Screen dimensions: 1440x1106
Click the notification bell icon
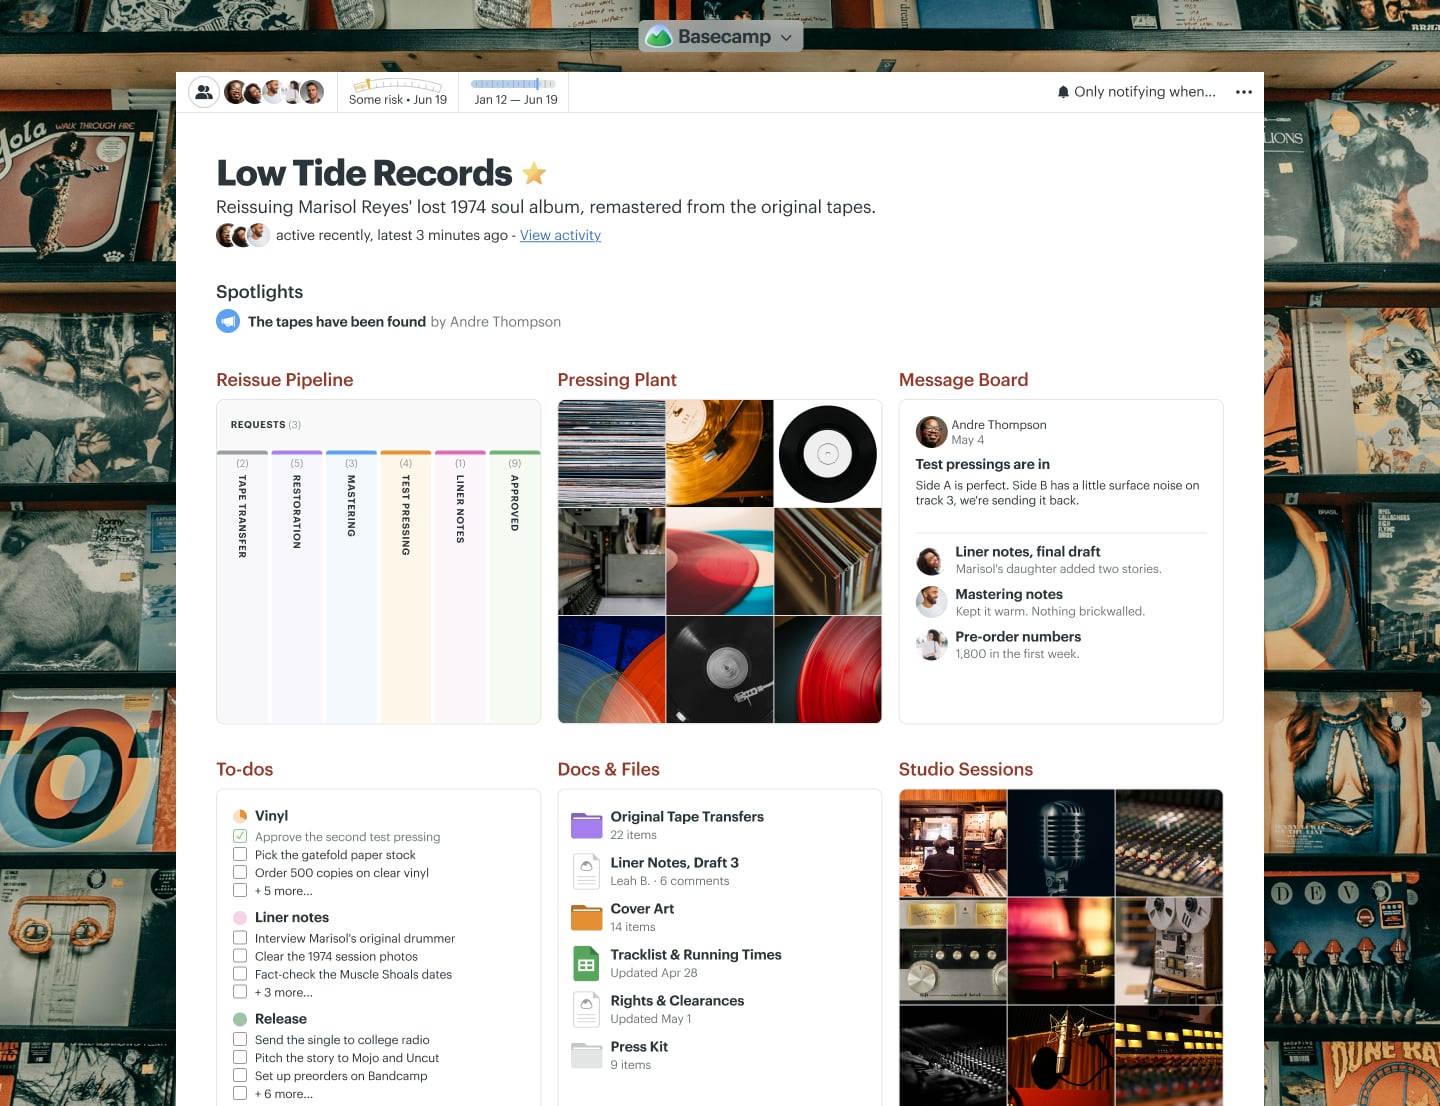pyautogui.click(x=1063, y=92)
